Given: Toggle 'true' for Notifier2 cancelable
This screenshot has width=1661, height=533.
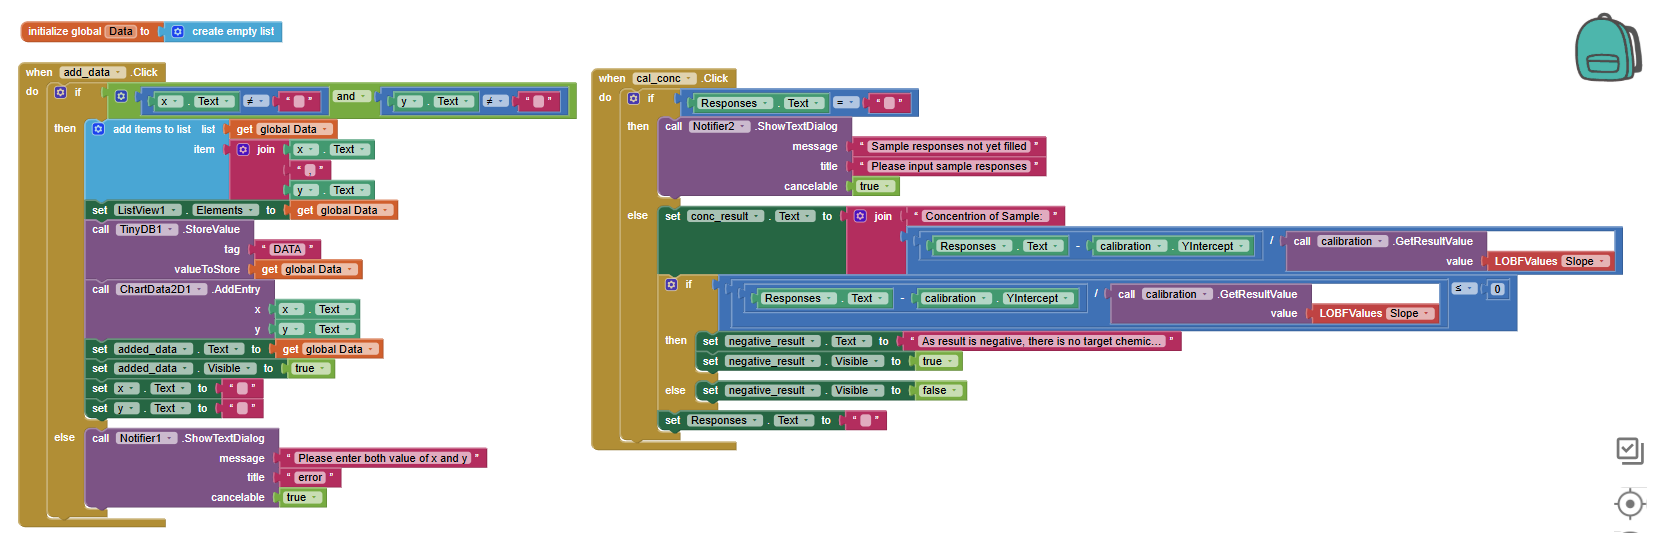Looking at the screenshot, I should (876, 186).
